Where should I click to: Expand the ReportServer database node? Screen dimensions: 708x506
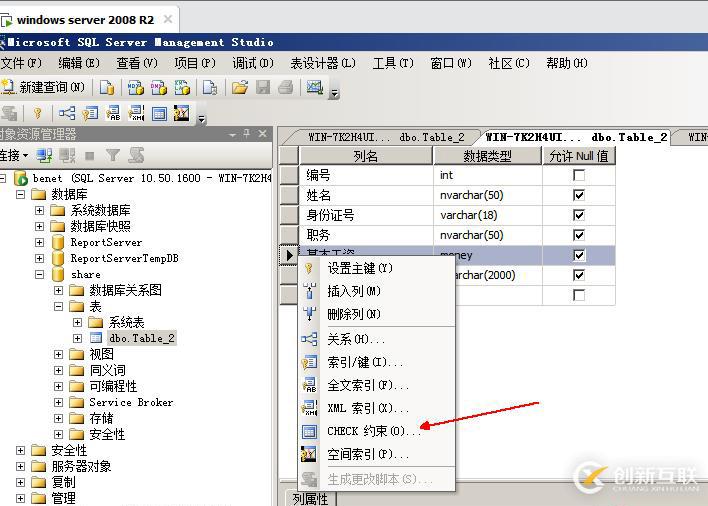[39, 242]
